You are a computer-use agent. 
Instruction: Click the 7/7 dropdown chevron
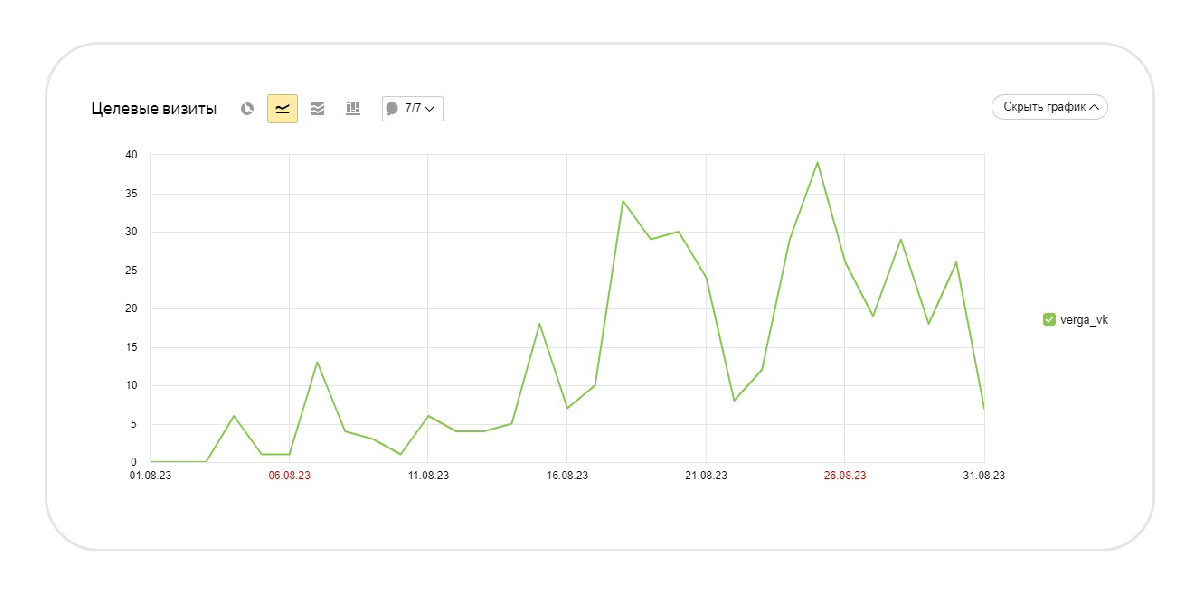[x=430, y=109]
